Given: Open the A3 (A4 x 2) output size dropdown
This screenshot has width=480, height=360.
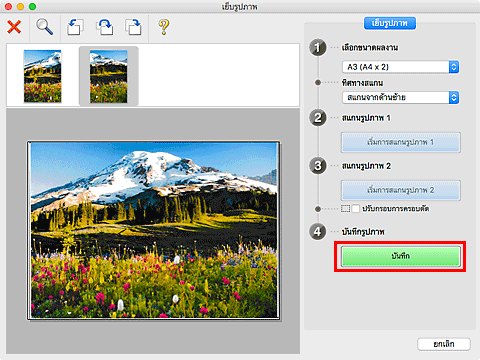Looking at the screenshot, I should [x=400, y=67].
